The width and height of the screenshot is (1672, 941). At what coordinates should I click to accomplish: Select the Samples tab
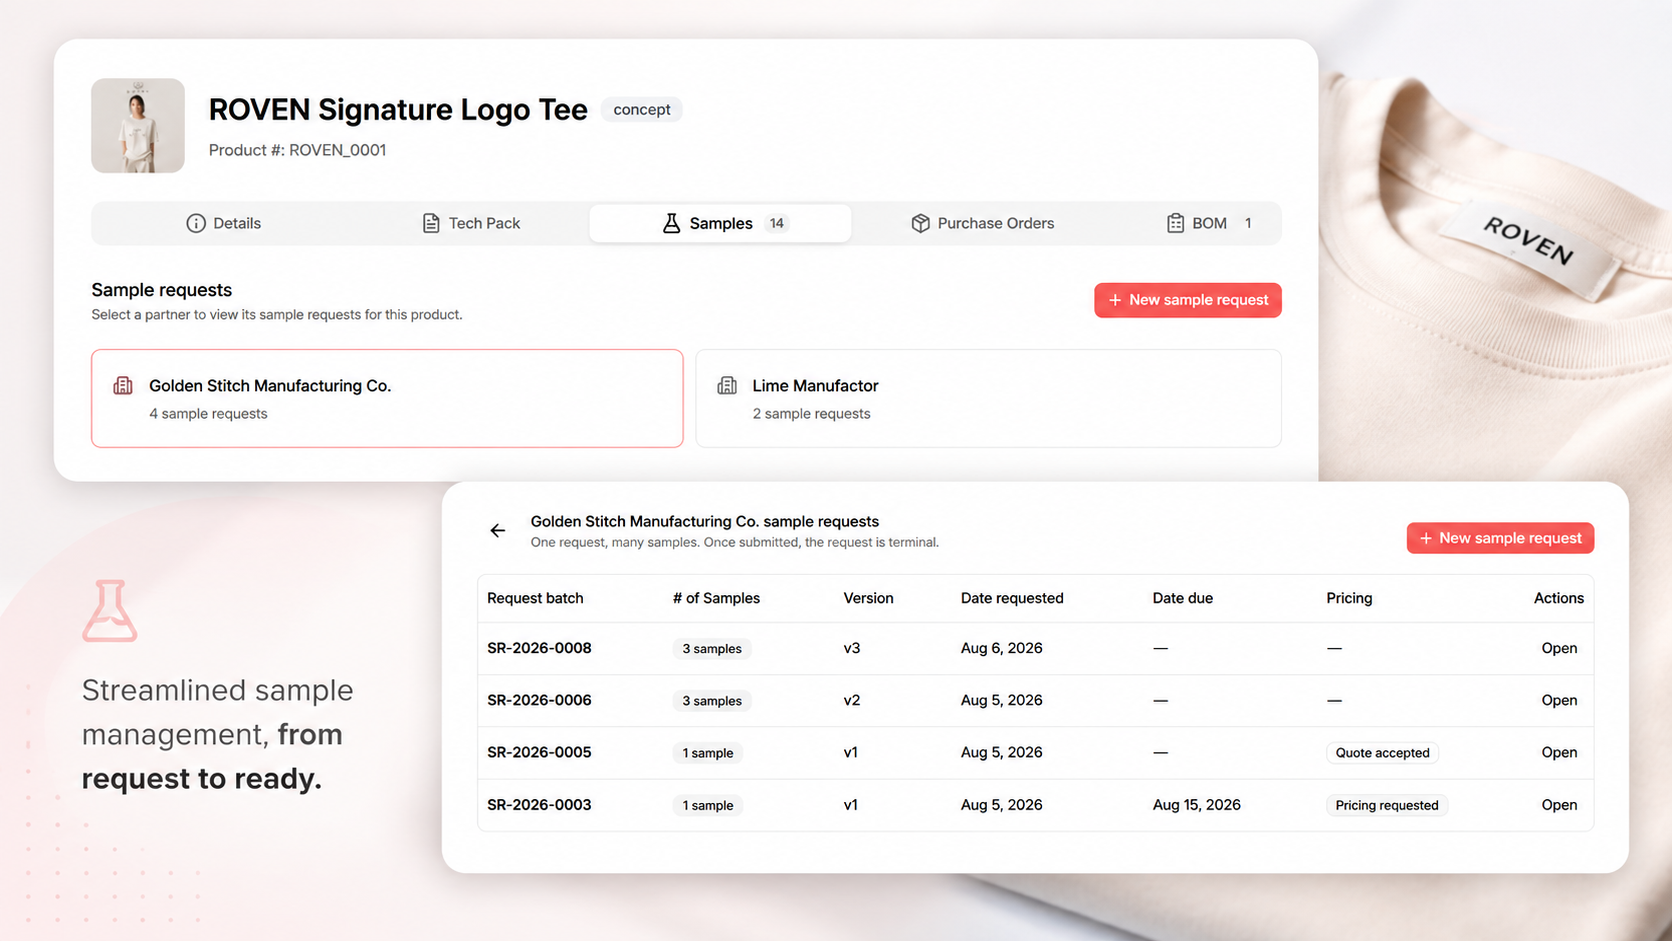720,223
